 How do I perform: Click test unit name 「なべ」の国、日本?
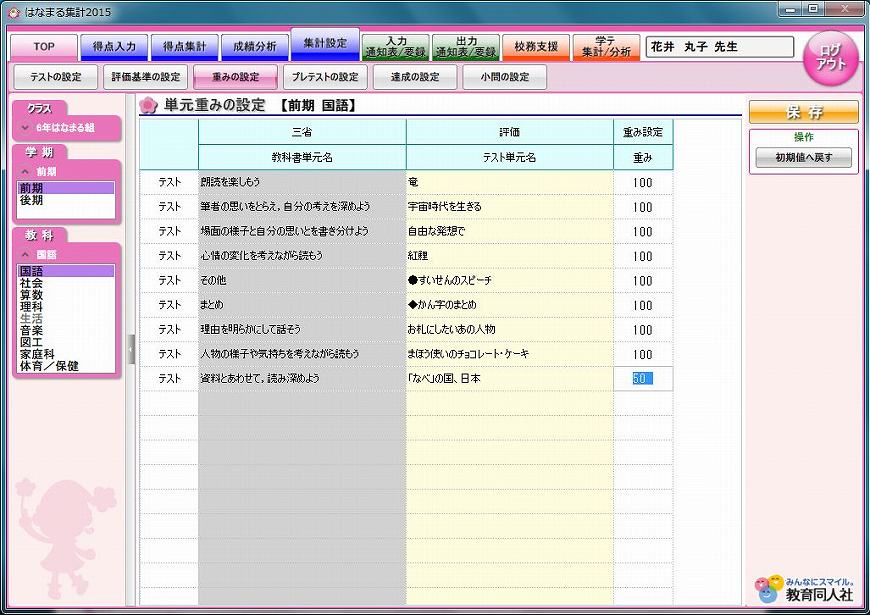click(444, 379)
